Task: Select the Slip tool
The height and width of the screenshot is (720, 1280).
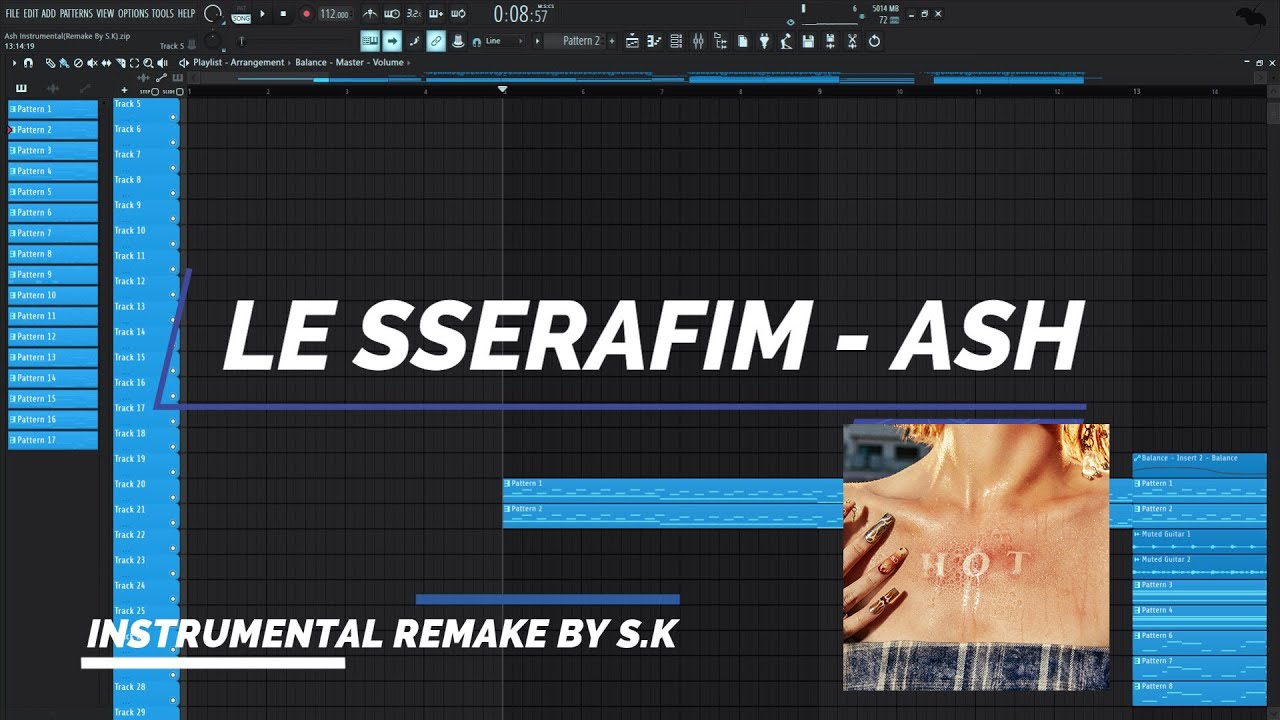Action: click(x=106, y=63)
